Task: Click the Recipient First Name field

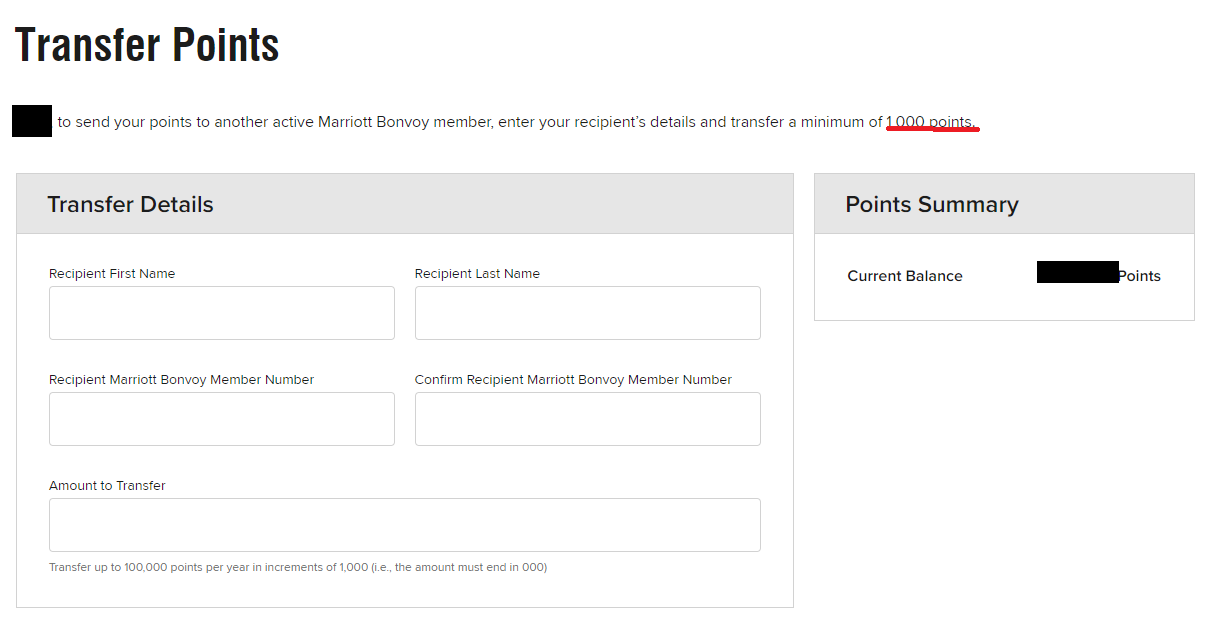Action: (222, 313)
